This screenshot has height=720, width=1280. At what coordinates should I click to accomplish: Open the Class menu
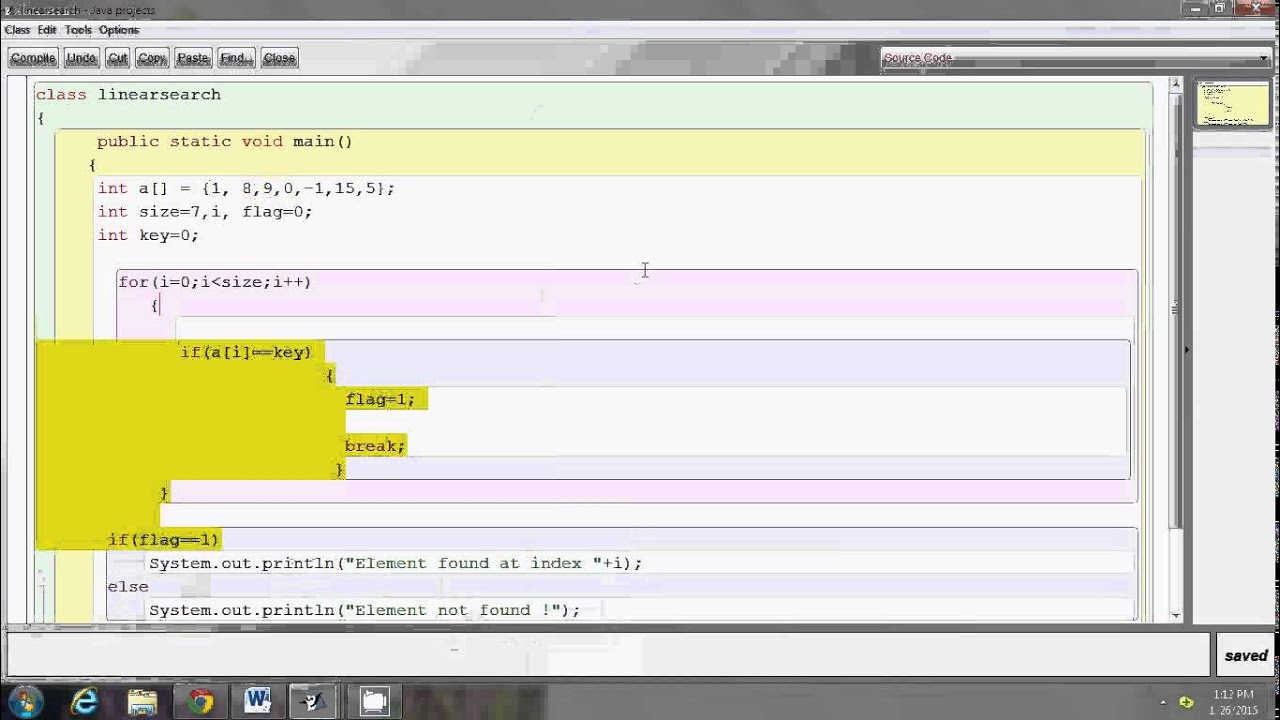point(17,30)
